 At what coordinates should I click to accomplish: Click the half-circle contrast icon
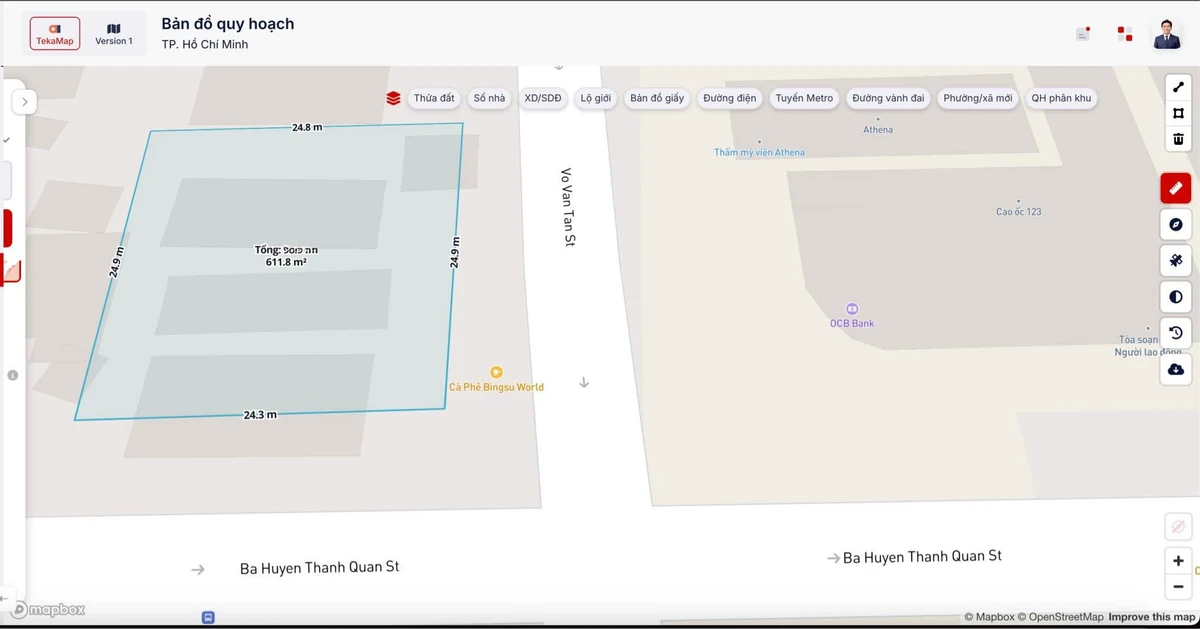click(x=1176, y=297)
